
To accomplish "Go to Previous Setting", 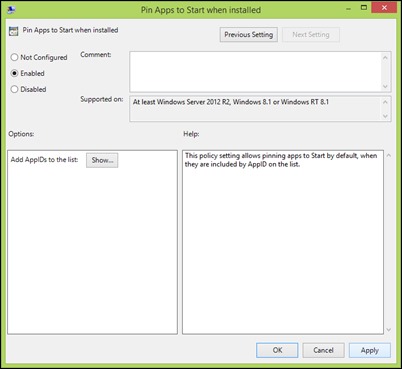I will [249, 35].
